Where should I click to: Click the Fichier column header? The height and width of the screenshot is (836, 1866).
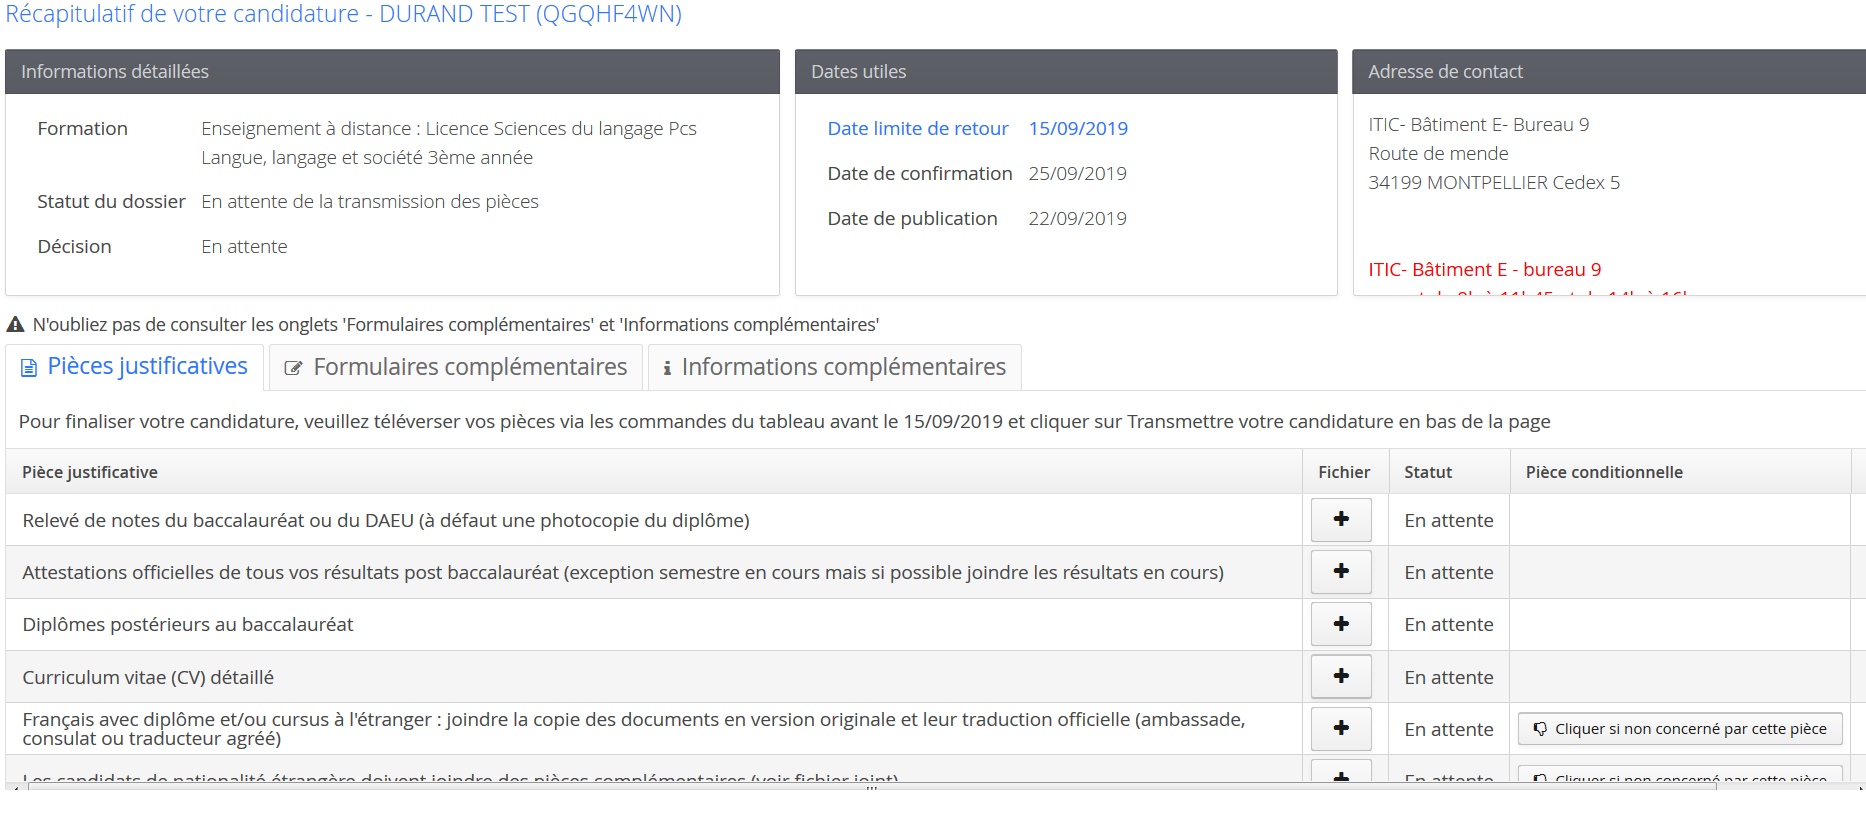(1343, 472)
